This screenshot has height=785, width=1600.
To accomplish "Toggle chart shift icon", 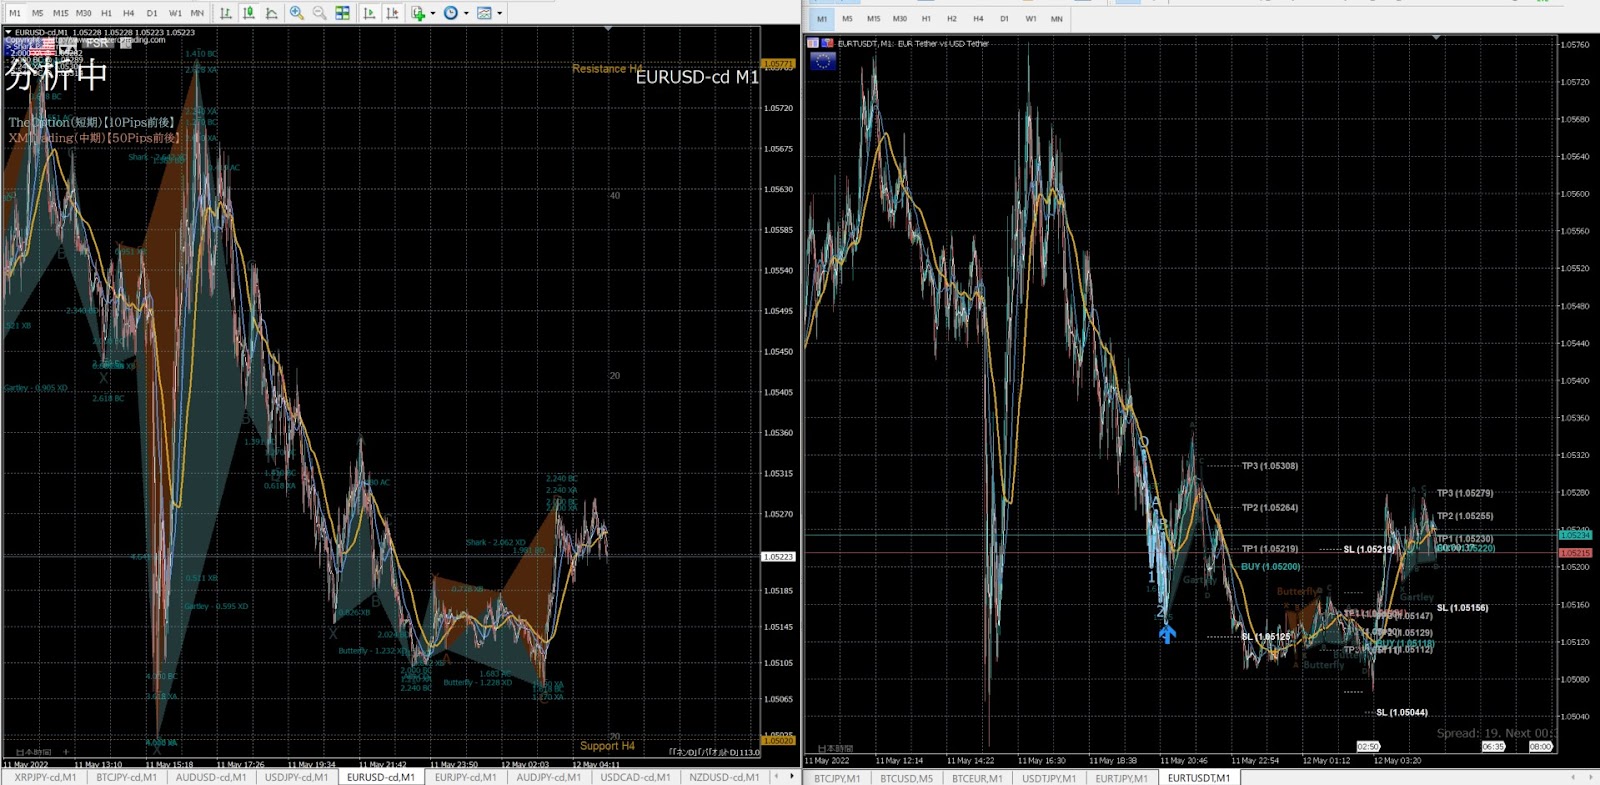I will [x=392, y=13].
